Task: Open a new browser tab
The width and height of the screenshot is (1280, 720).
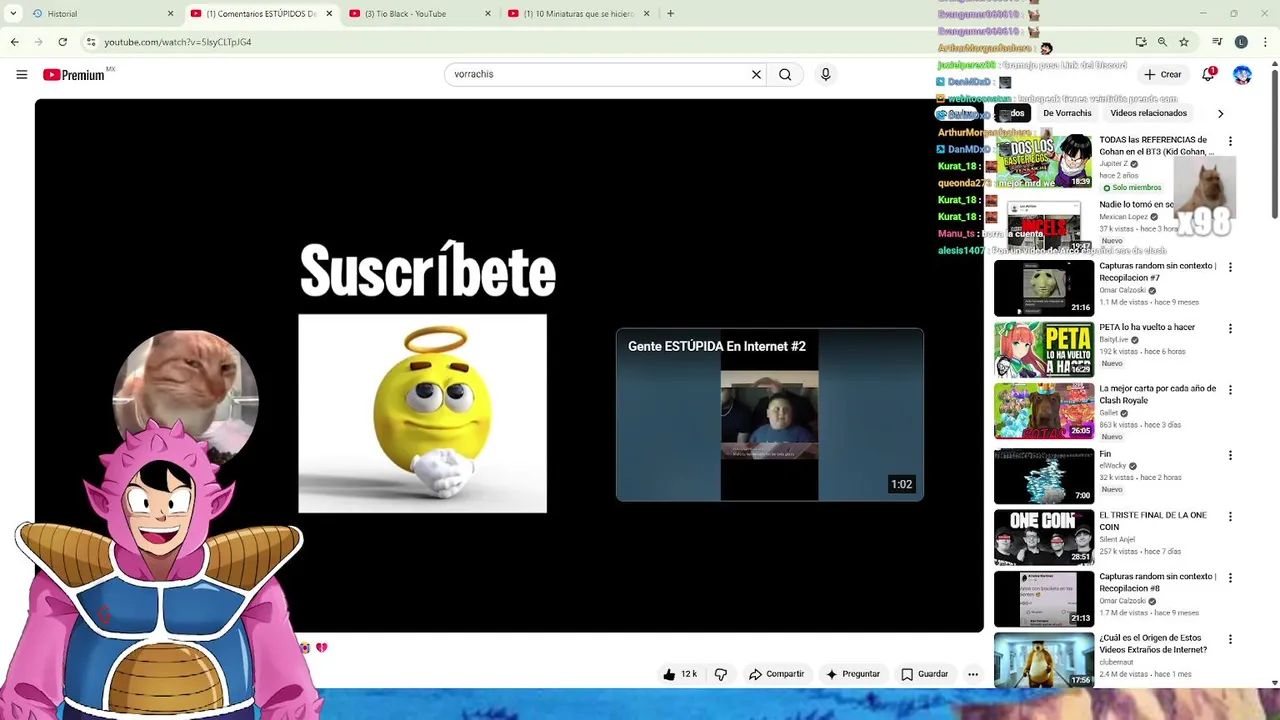Action: point(670,13)
